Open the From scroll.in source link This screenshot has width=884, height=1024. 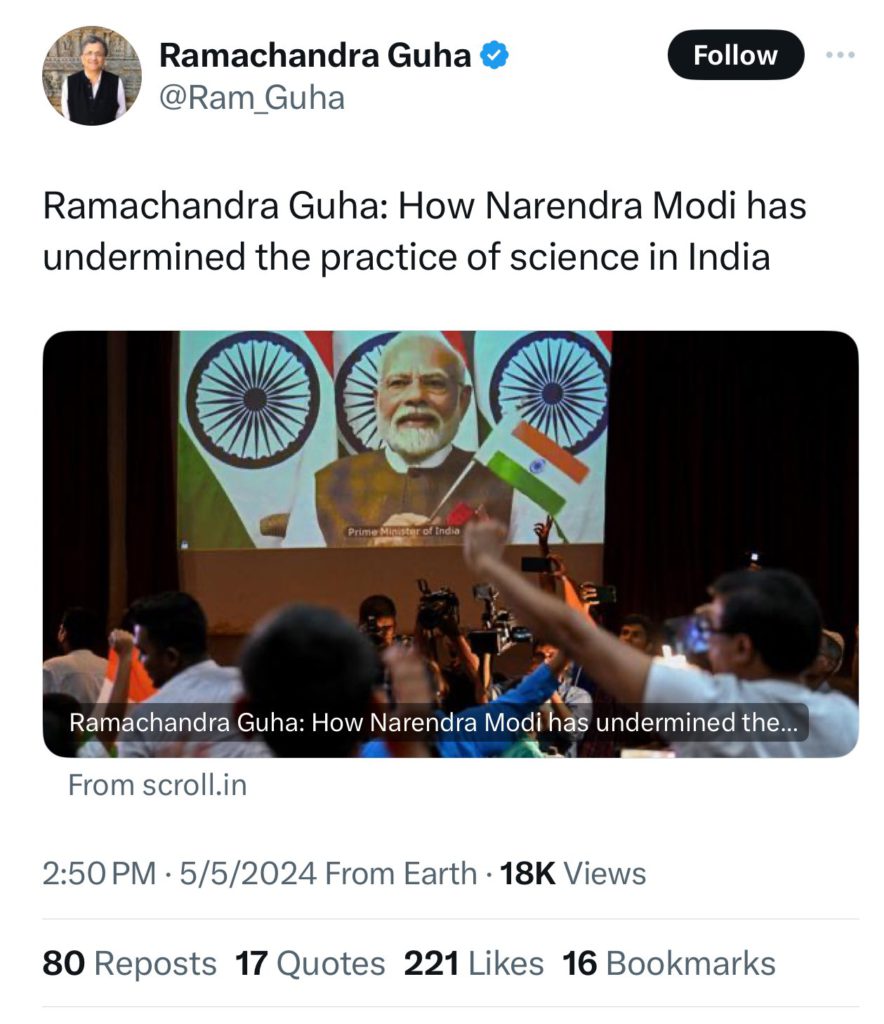coord(157,786)
